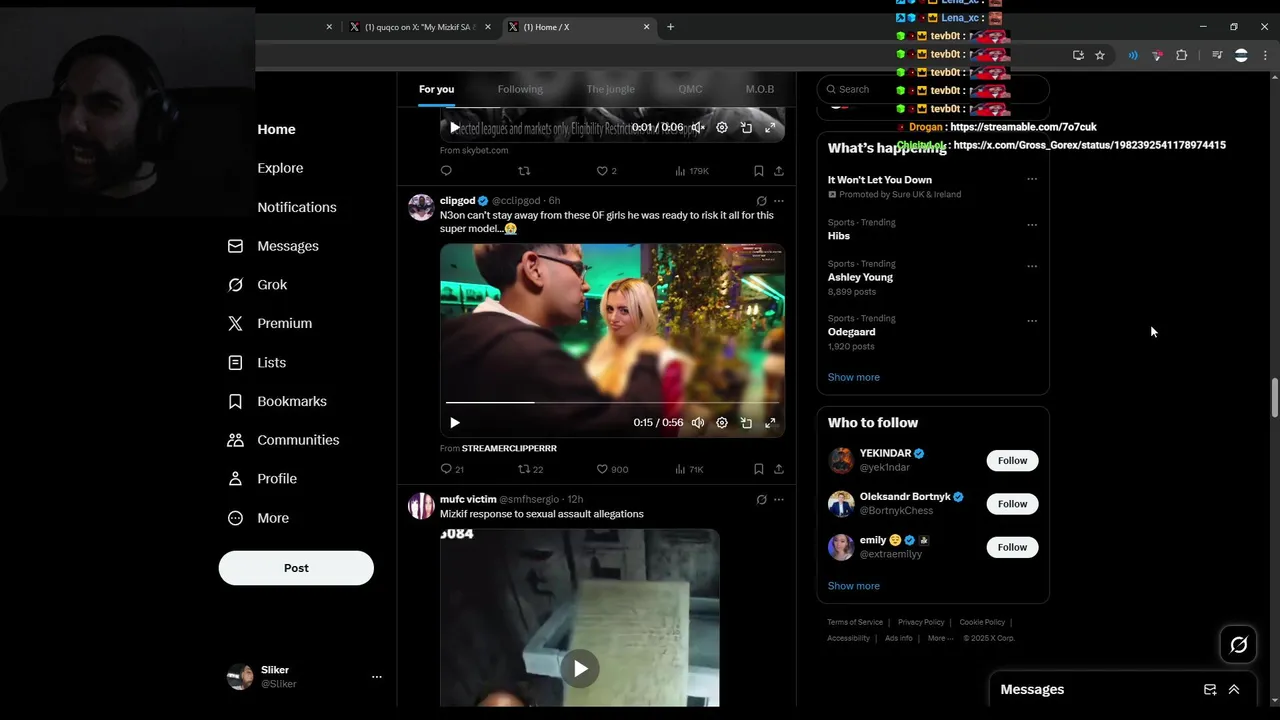
Task: Share the skybet.com post
Action: pyautogui.click(x=778, y=171)
